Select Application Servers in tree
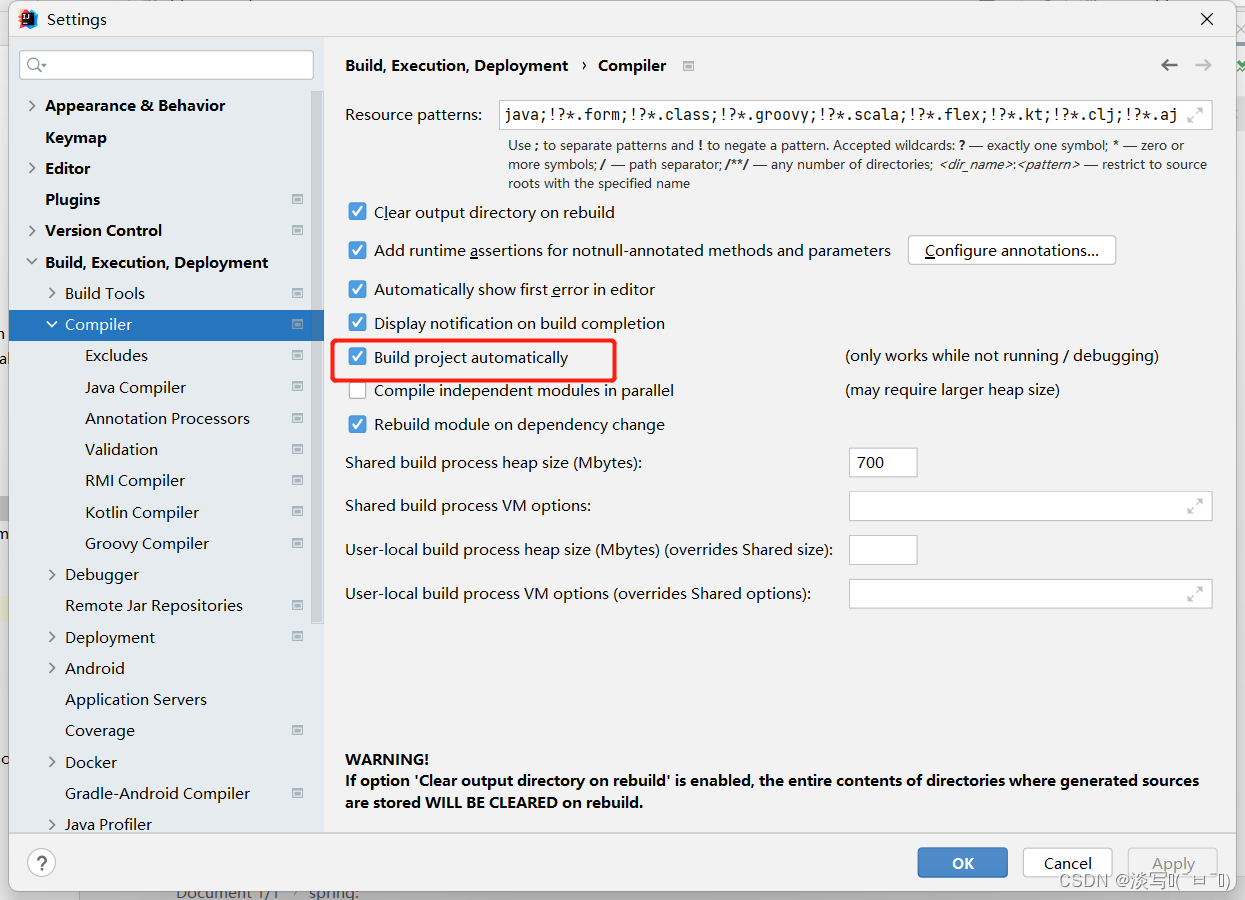Image resolution: width=1245 pixels, height=900 pixels. 136,699
